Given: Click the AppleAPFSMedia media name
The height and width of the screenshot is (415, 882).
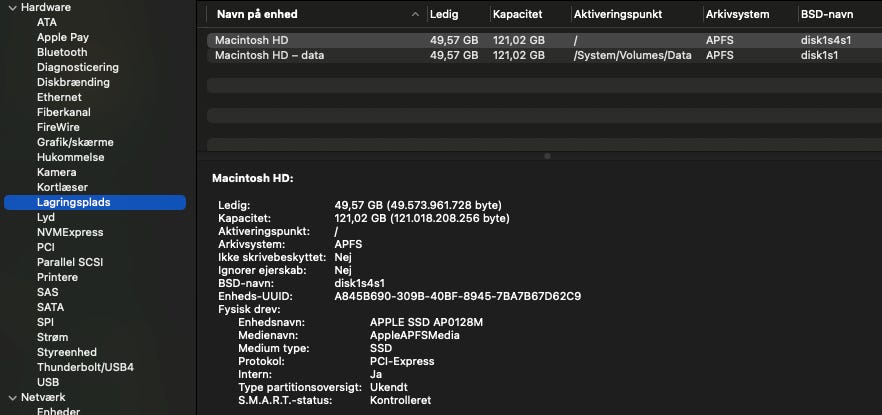Looking at the screenshot, I should click(x=415, y=335).
